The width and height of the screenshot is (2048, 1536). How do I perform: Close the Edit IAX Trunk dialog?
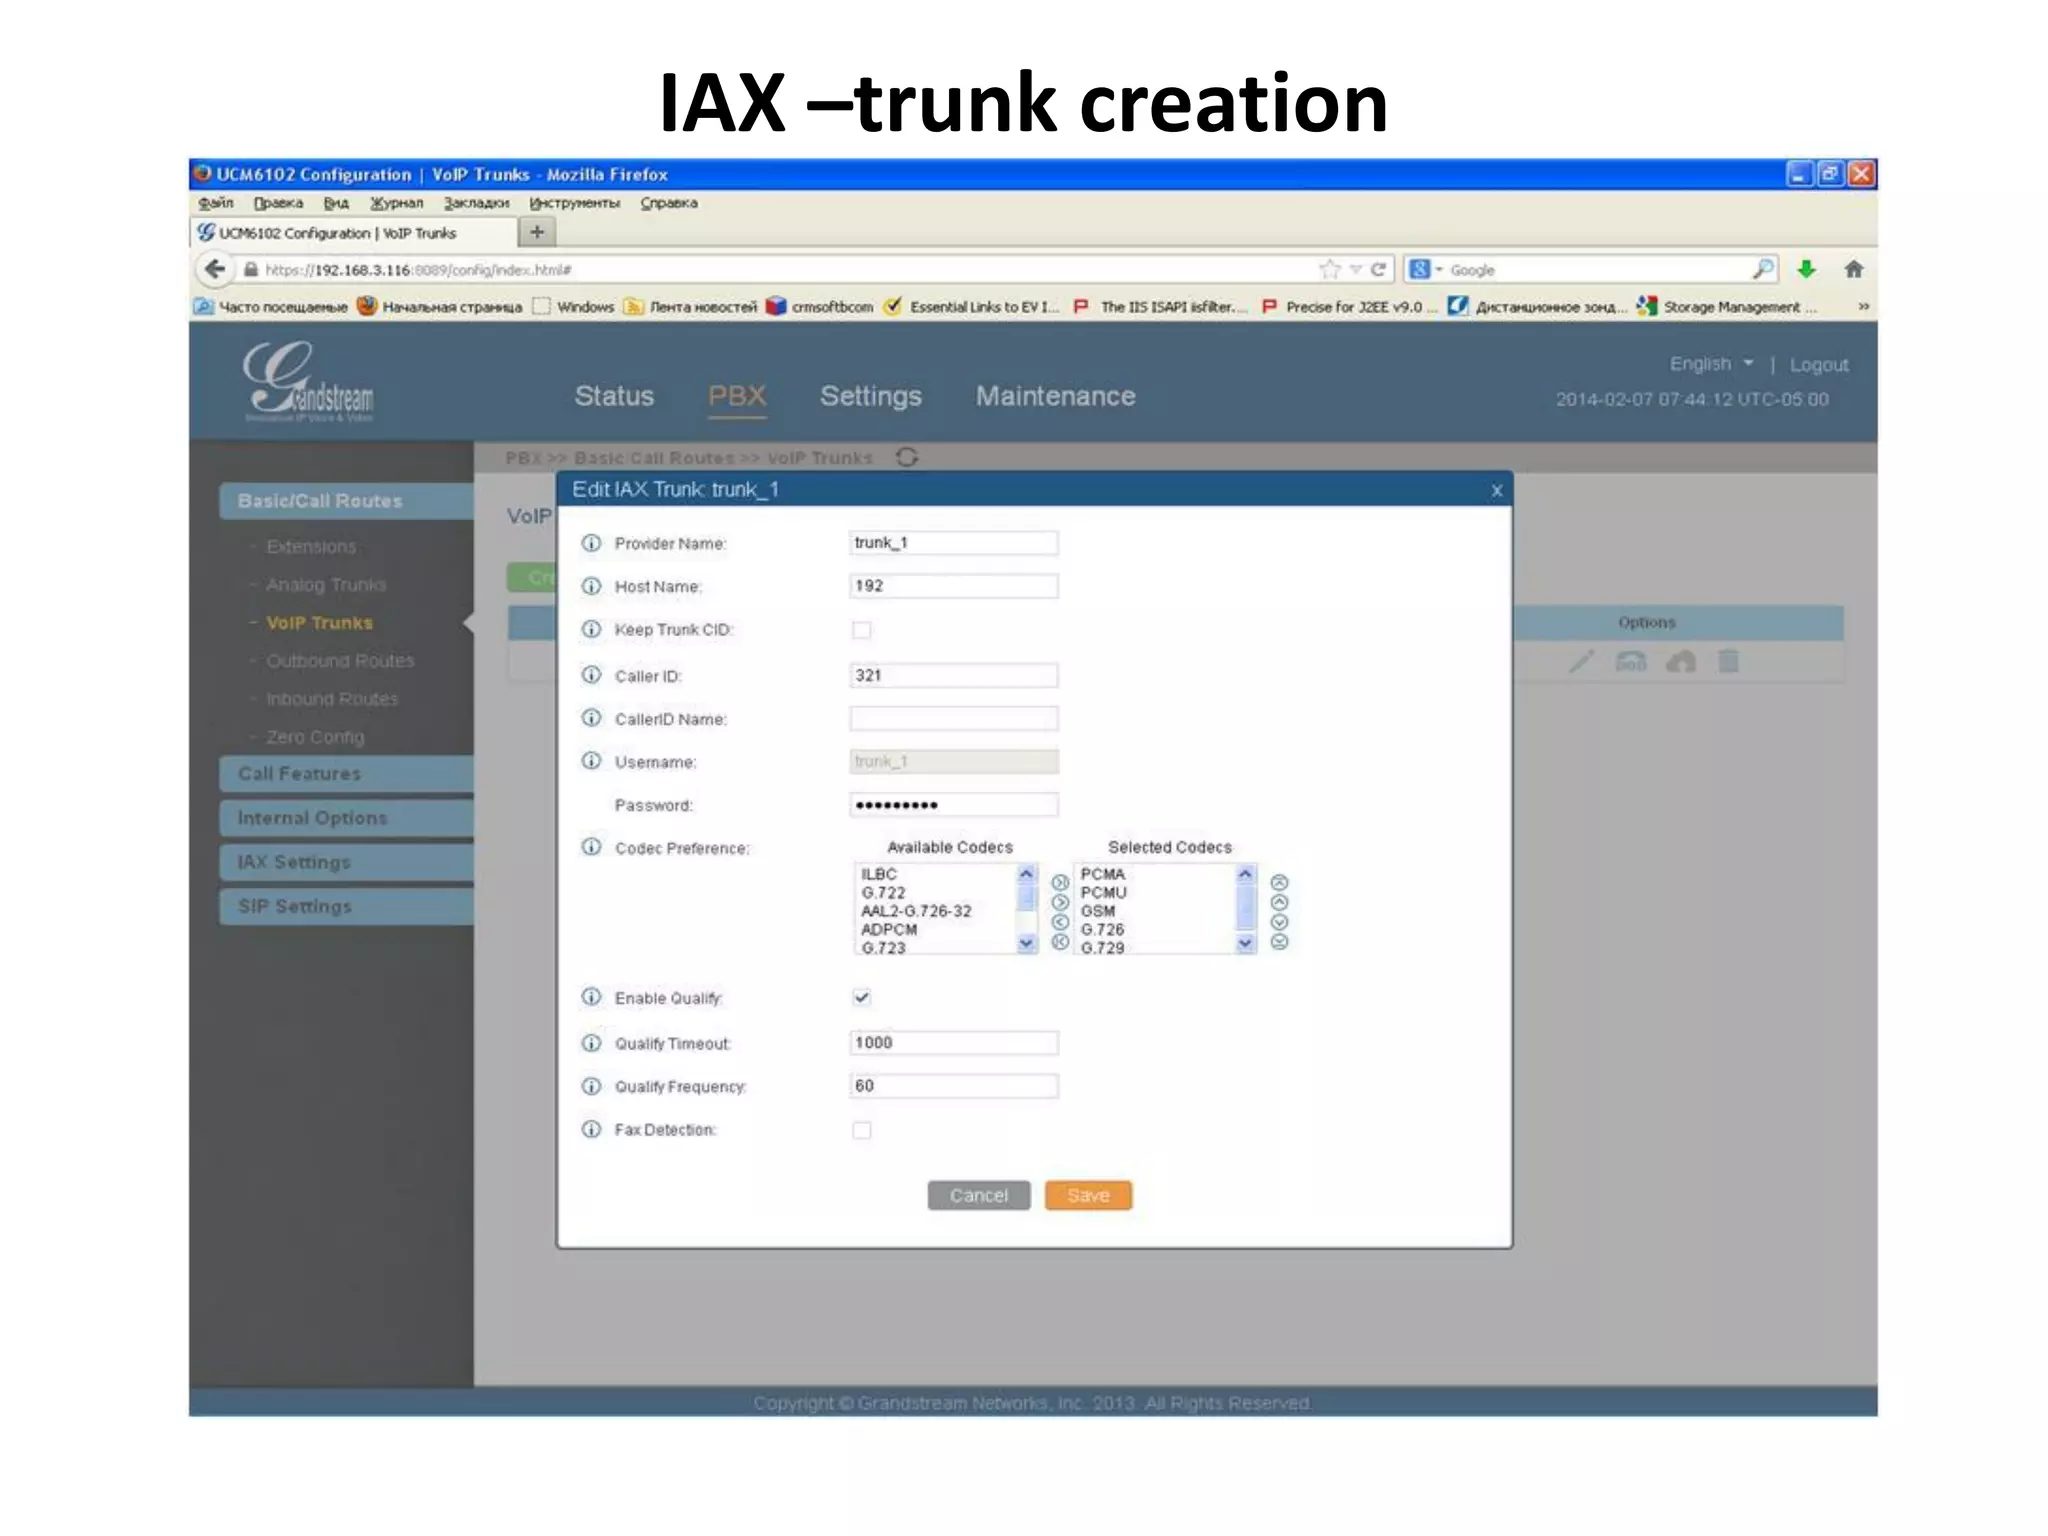1497,490
